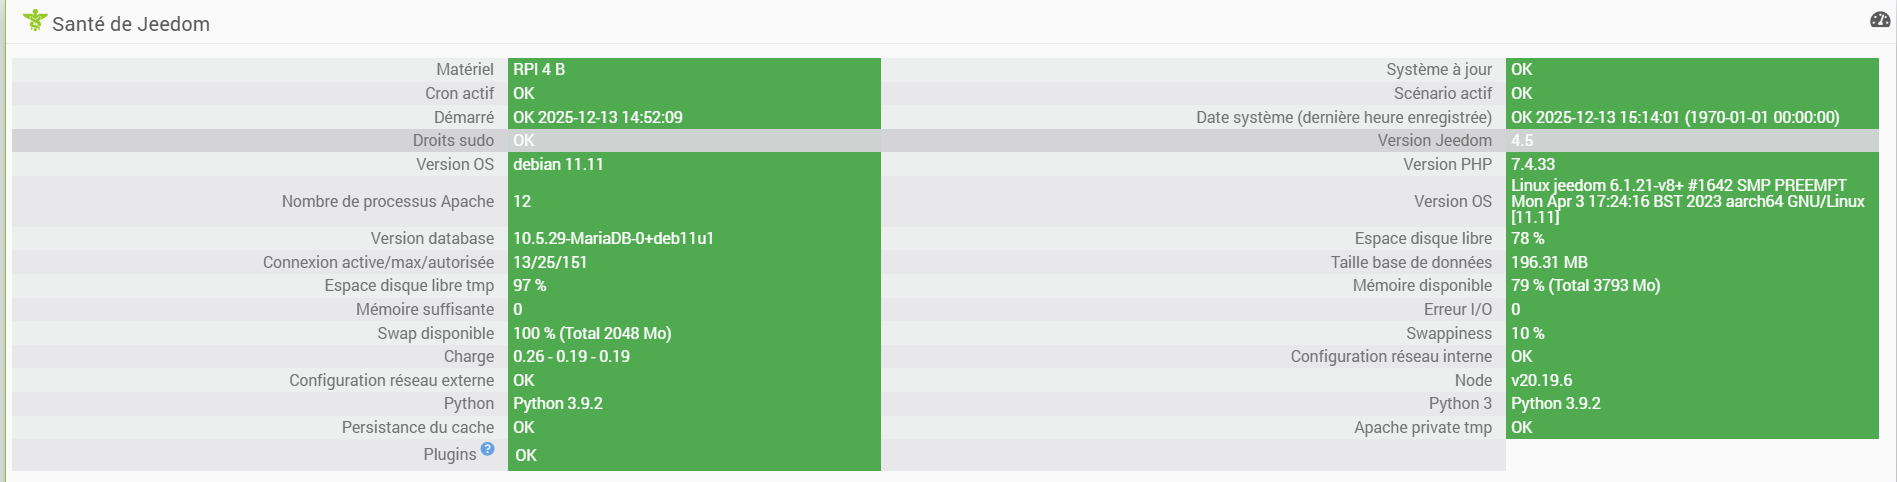Click the debian 11.11 version cell
The width and height of the screenshot is (1897, 482).
point(558,164)
